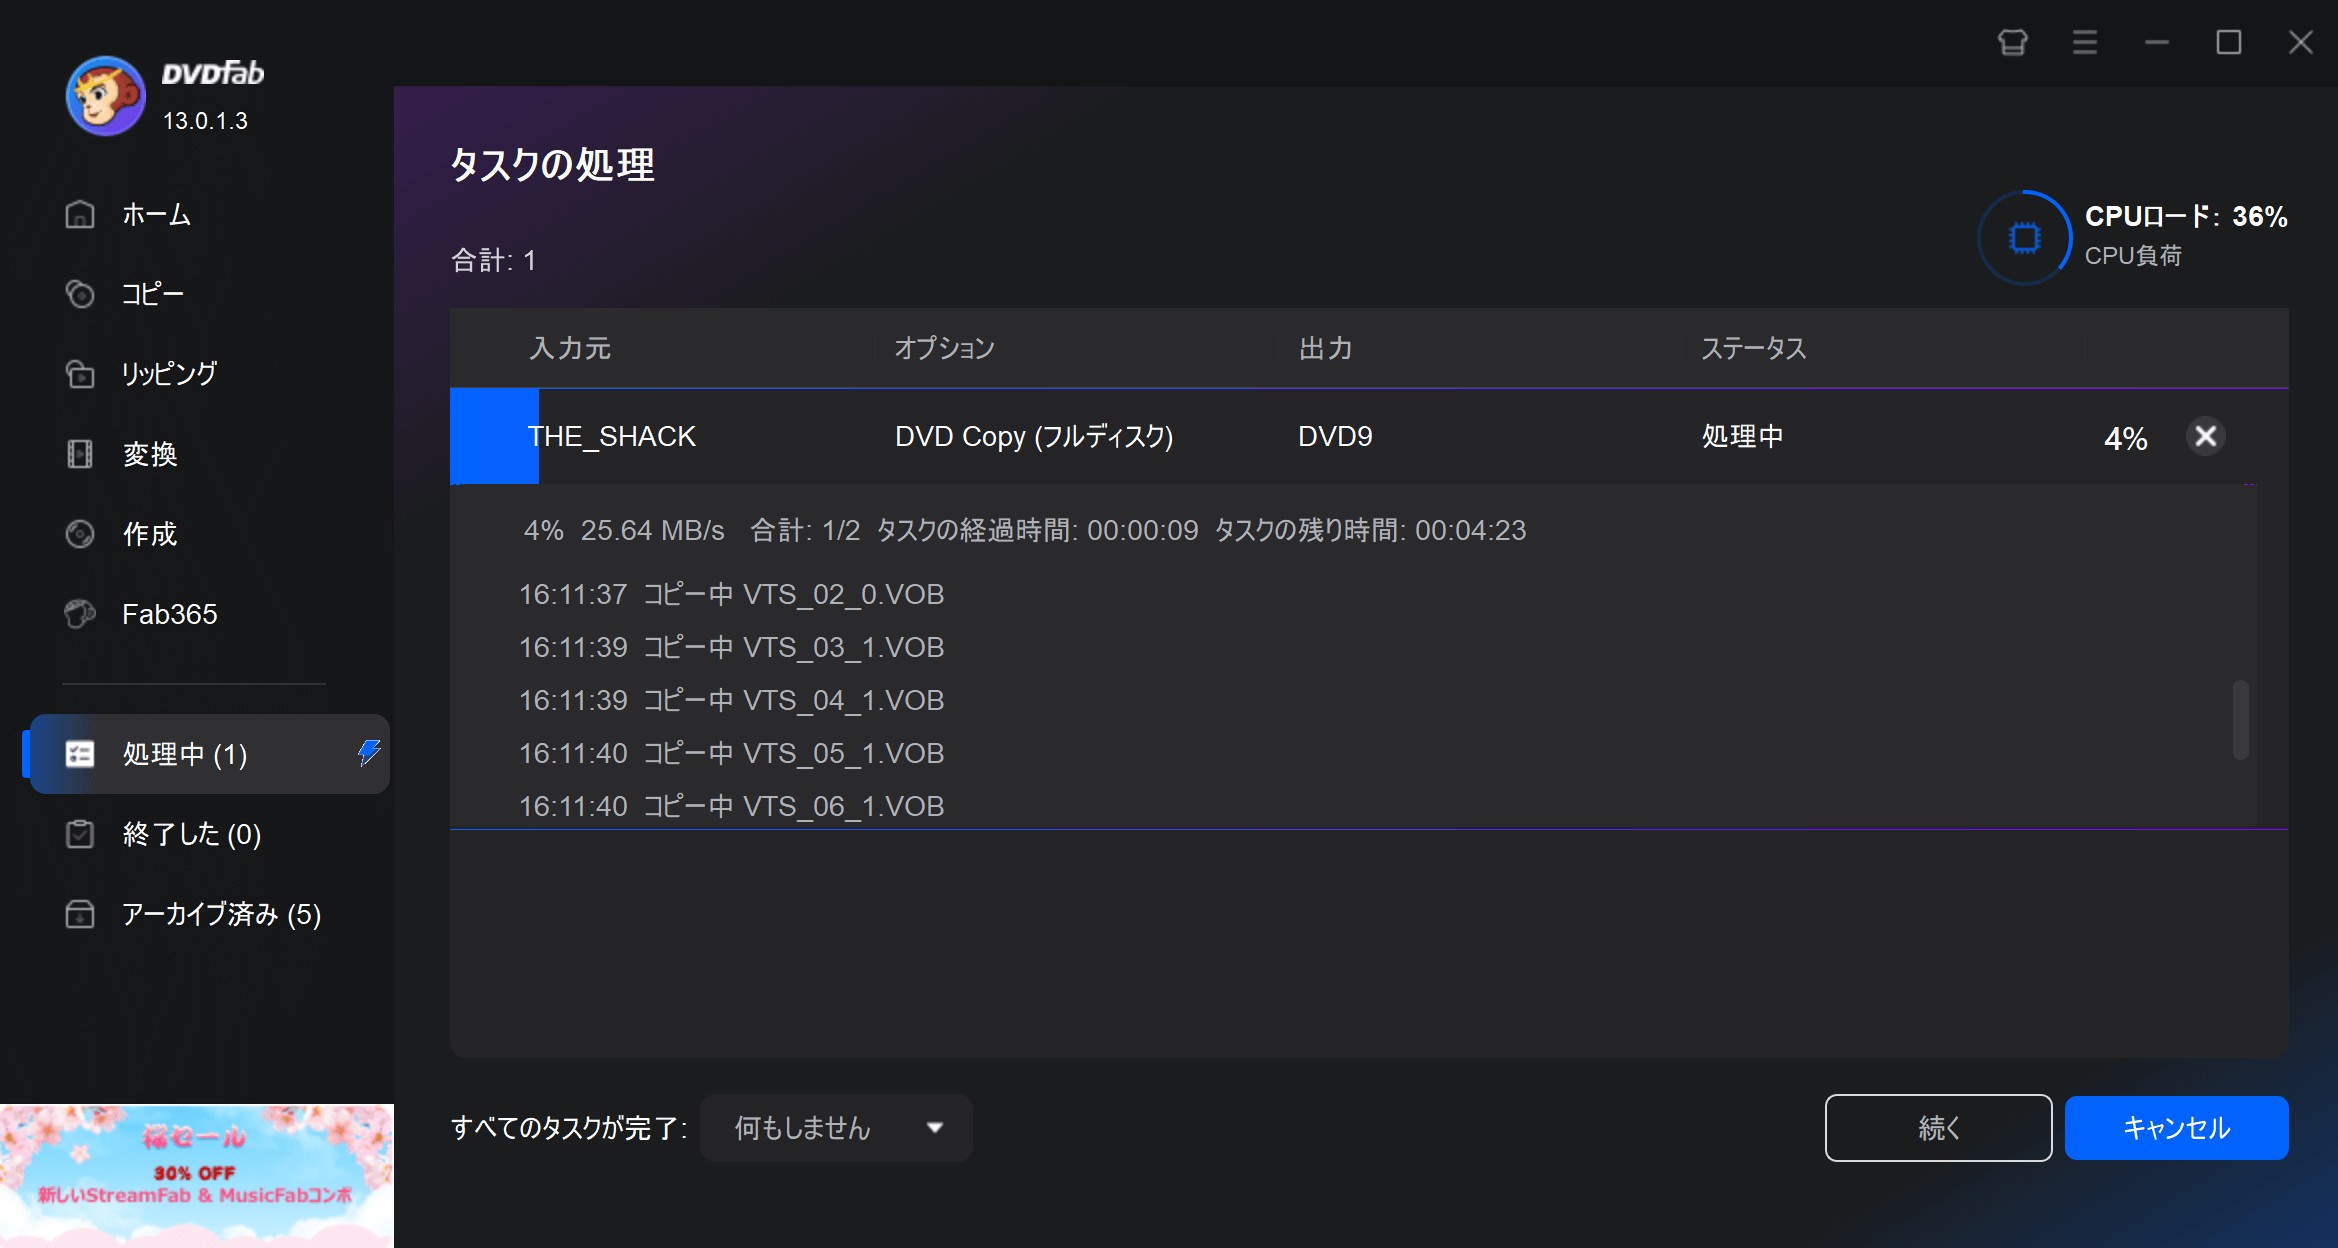
Task: Select the 処理中 (1) task list
Action: click(x=209, y=754)
